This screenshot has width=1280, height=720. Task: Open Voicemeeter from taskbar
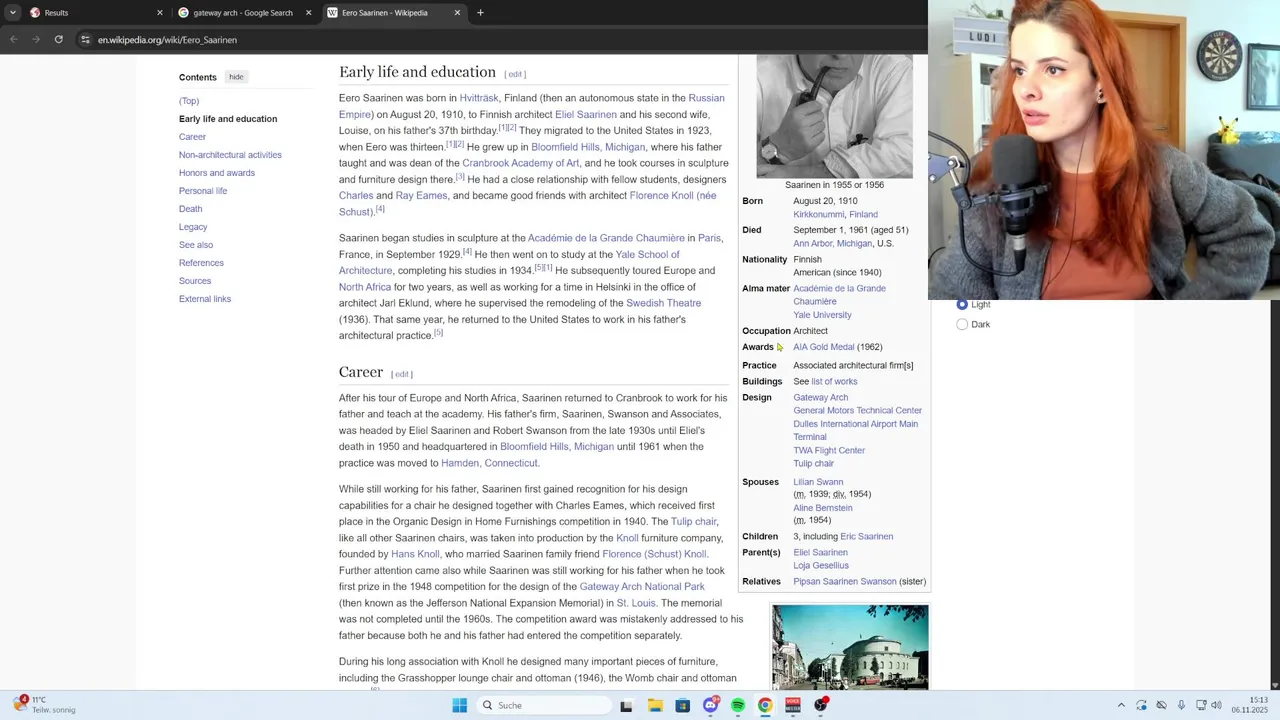coord(793,705)
